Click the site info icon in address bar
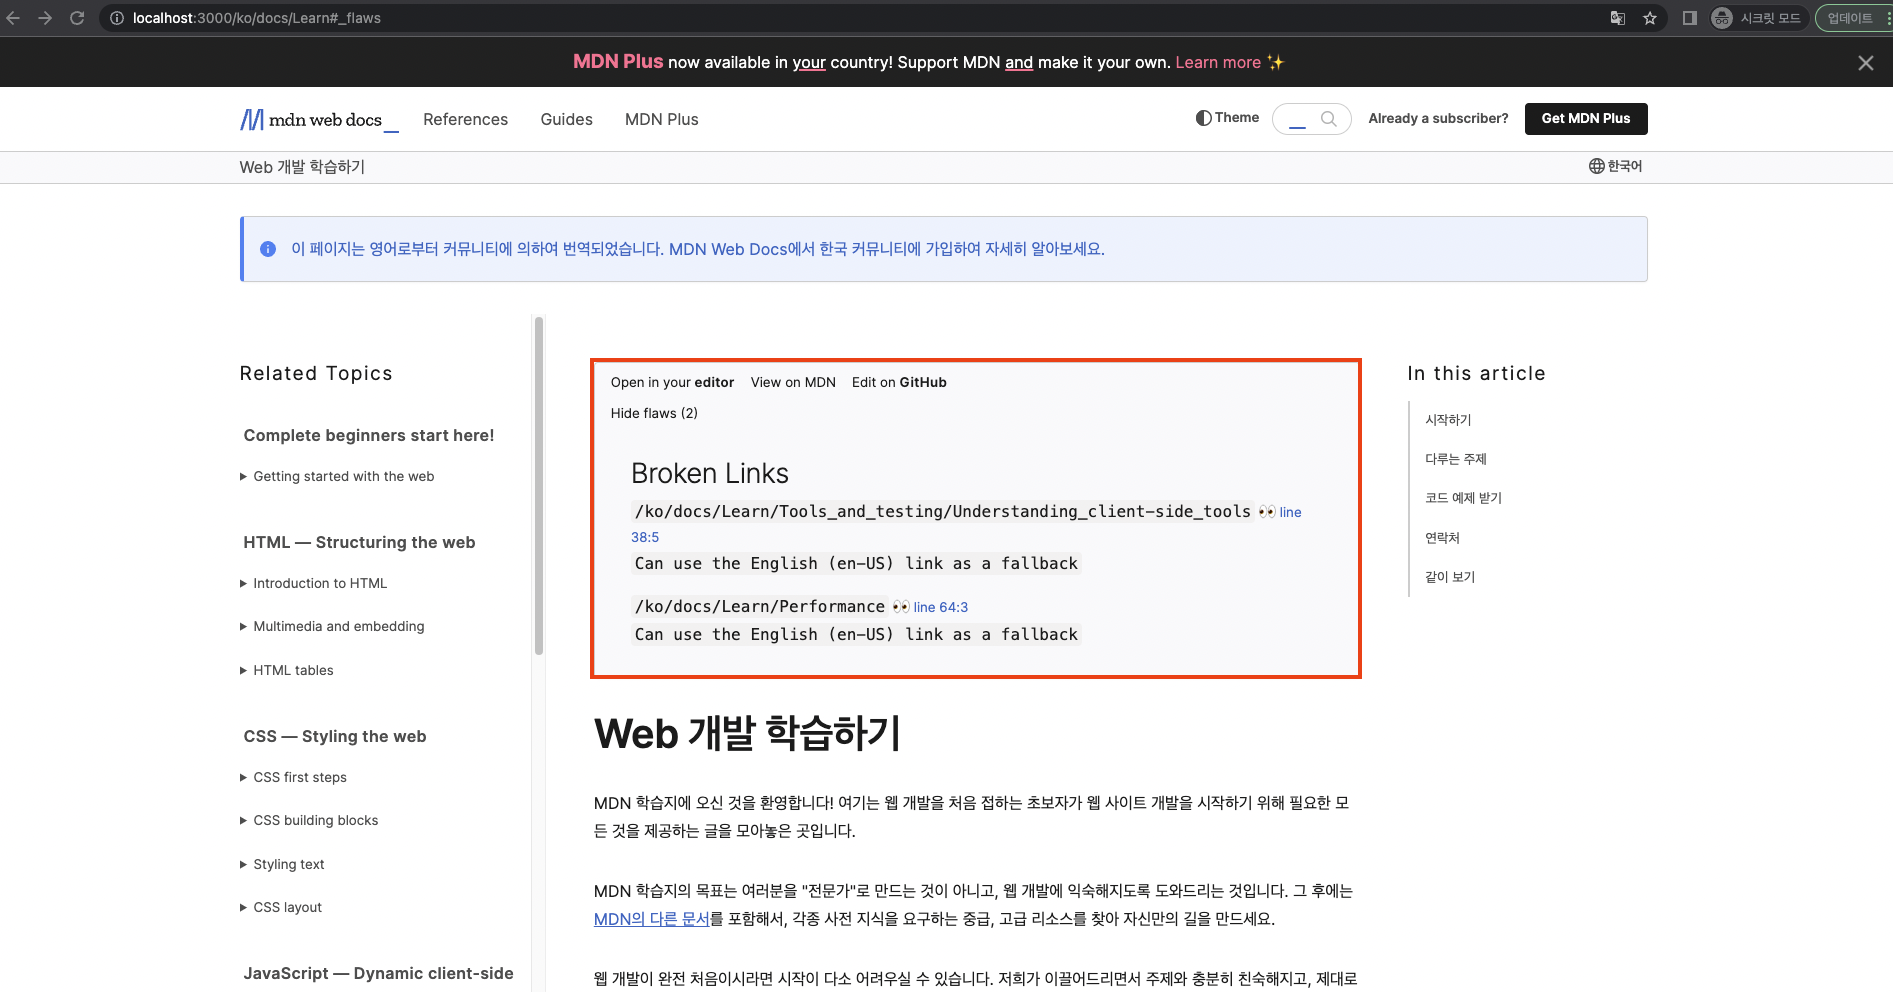Screen dimensions: 1893x992 point(116,18)
